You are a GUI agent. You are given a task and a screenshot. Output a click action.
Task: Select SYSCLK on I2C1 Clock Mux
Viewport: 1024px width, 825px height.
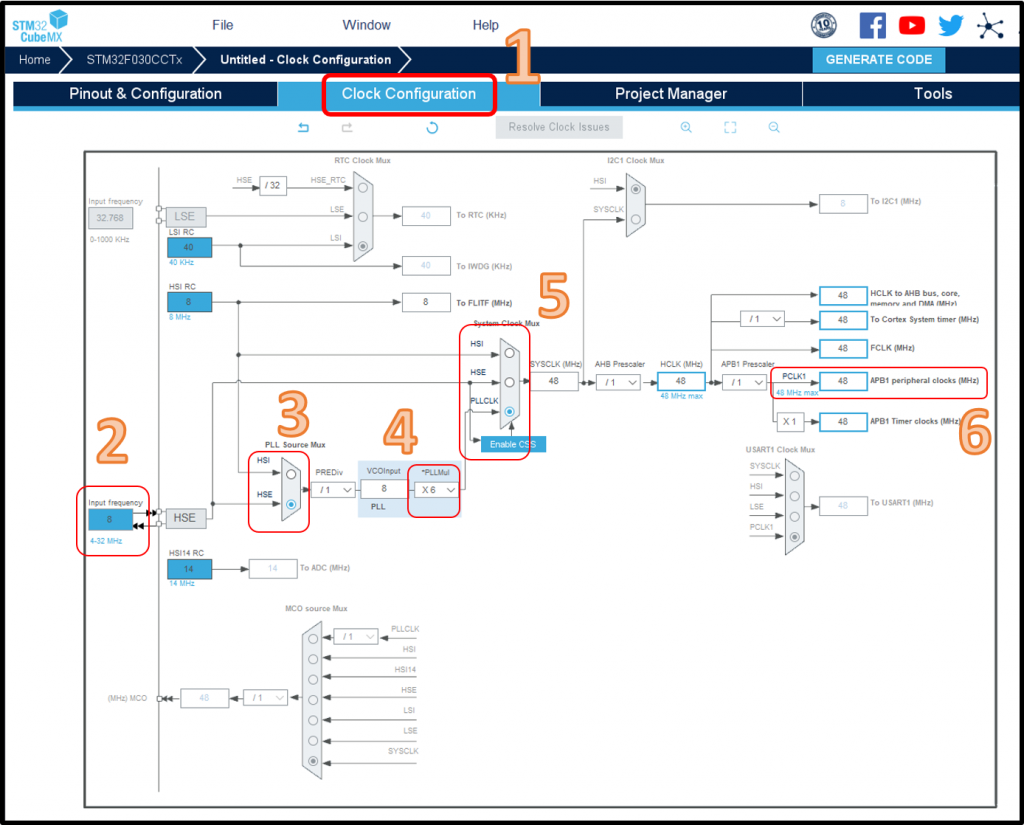coord(635,219)
